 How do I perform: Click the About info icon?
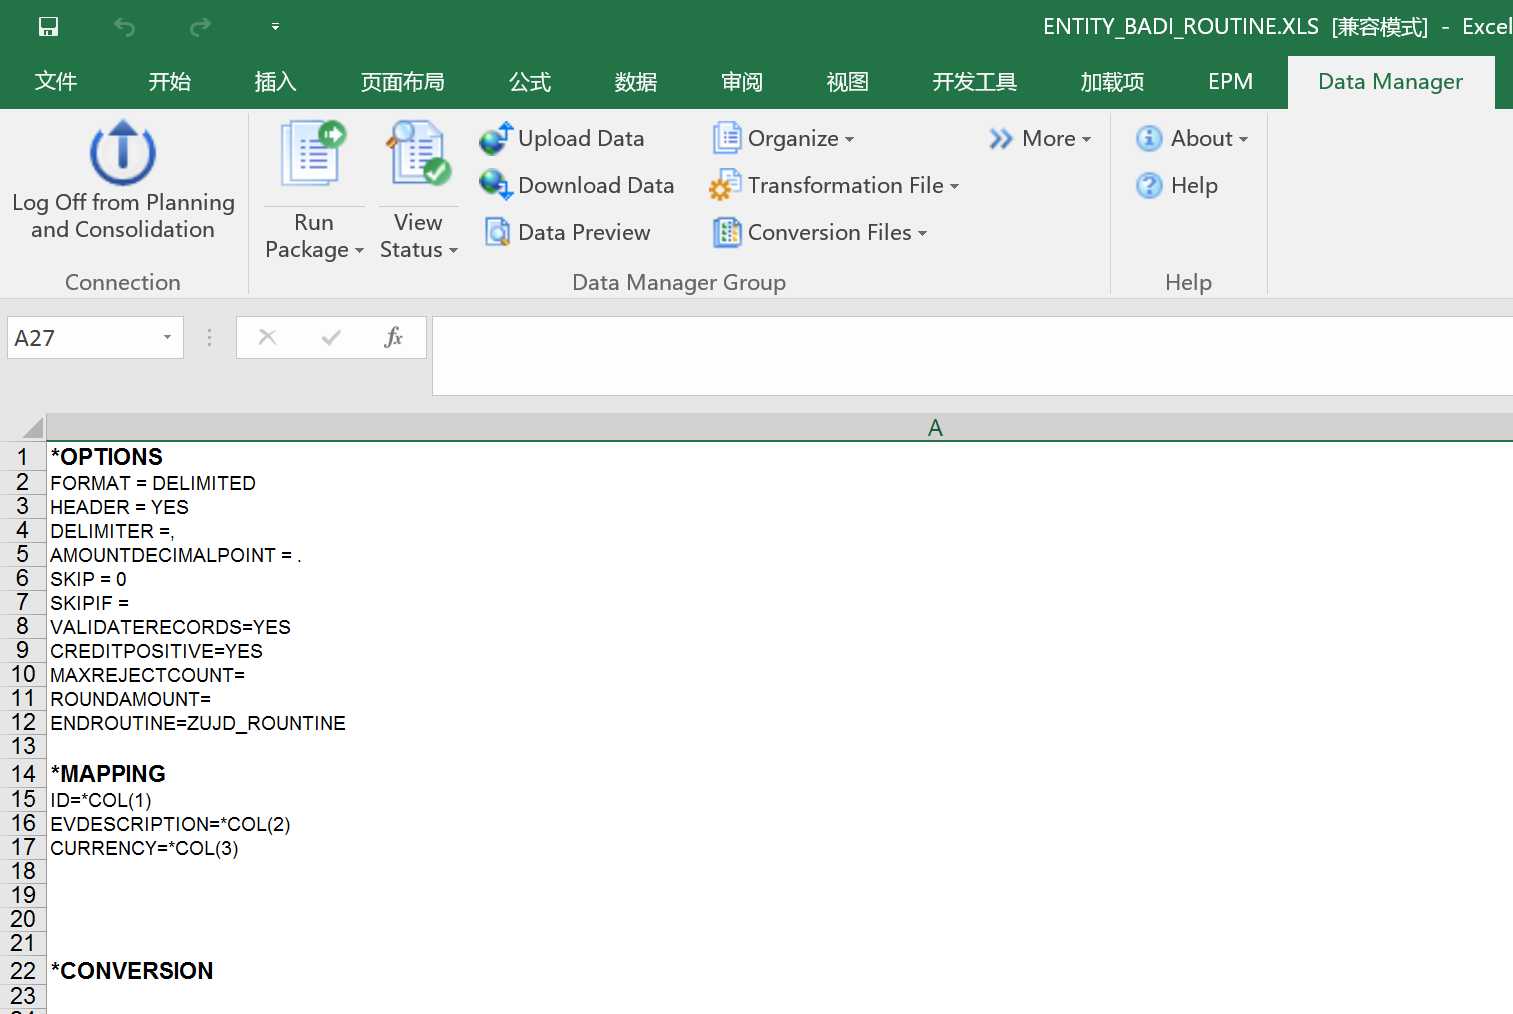[1149, 138]
